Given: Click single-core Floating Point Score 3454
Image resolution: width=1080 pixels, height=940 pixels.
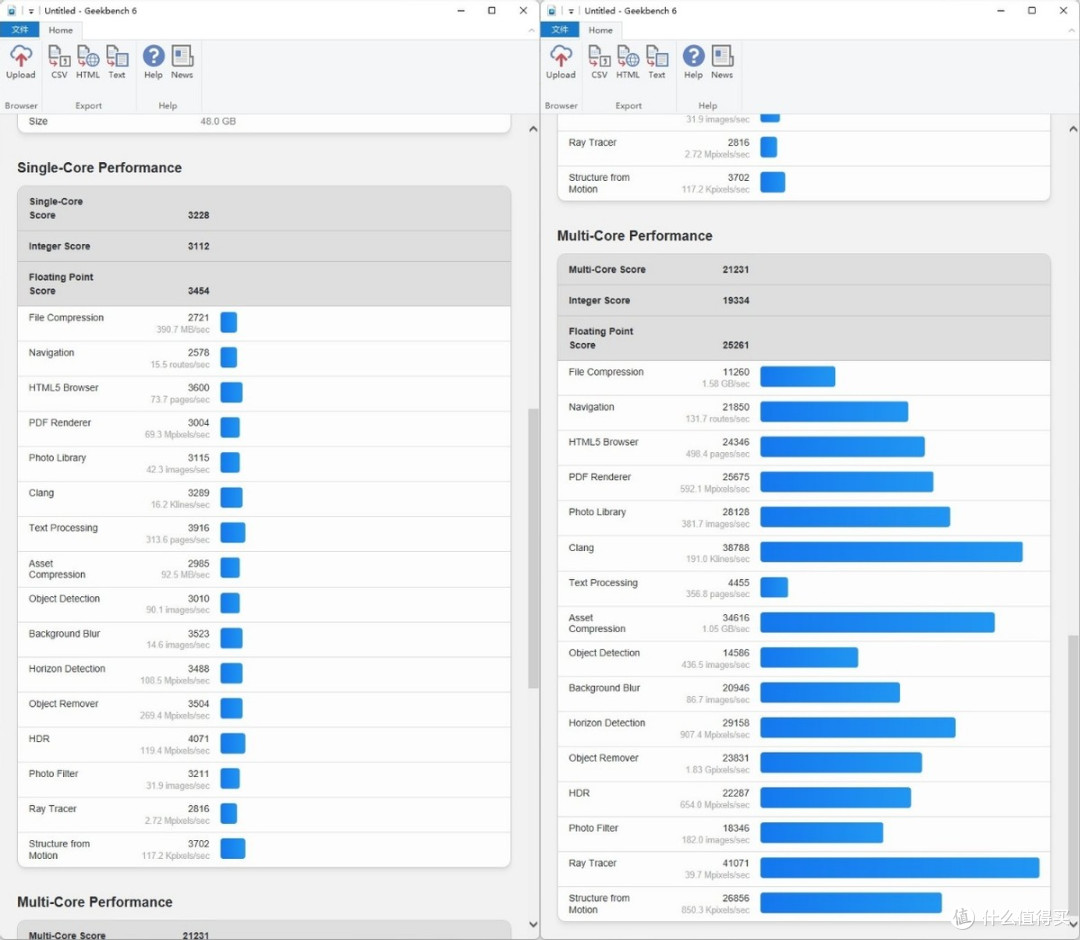Looking at the screenshot, I should coord(198,291).
